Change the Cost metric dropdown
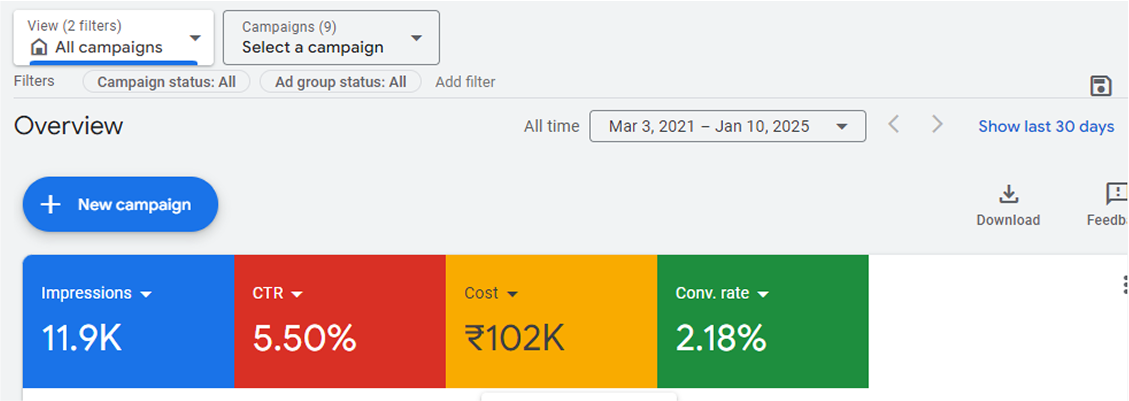 click(512, 294)
